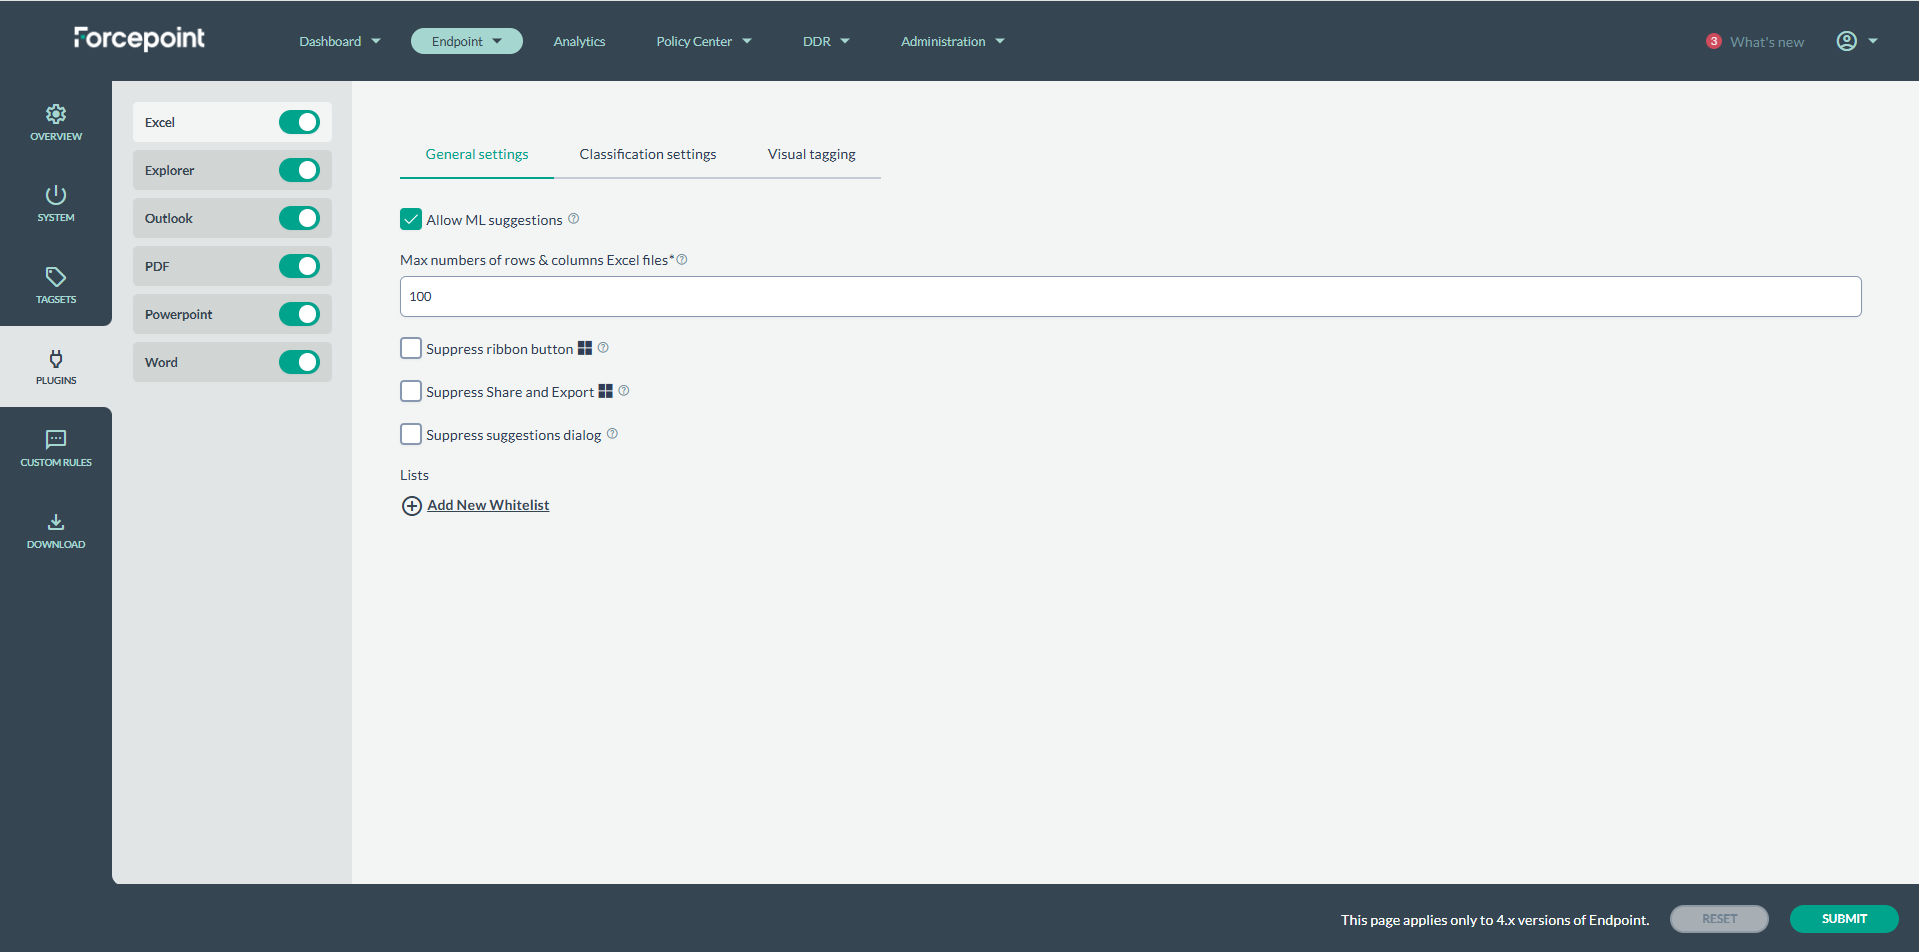The image size is (1919, 952).
Task: Select the Explorer plugin row
Action: click(232, 170)
